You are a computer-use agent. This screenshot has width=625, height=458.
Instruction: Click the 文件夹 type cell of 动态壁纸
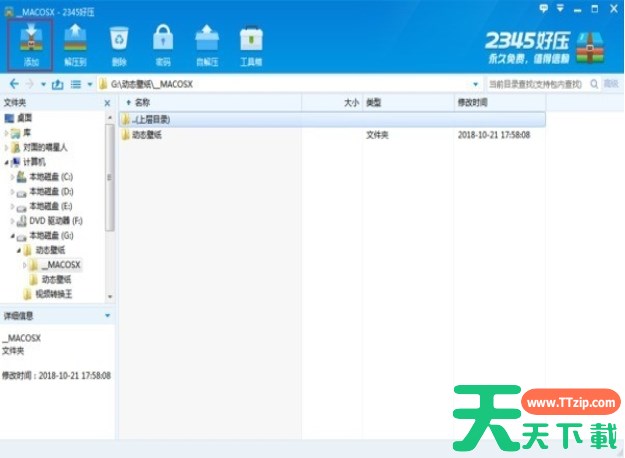pos(377,135)
